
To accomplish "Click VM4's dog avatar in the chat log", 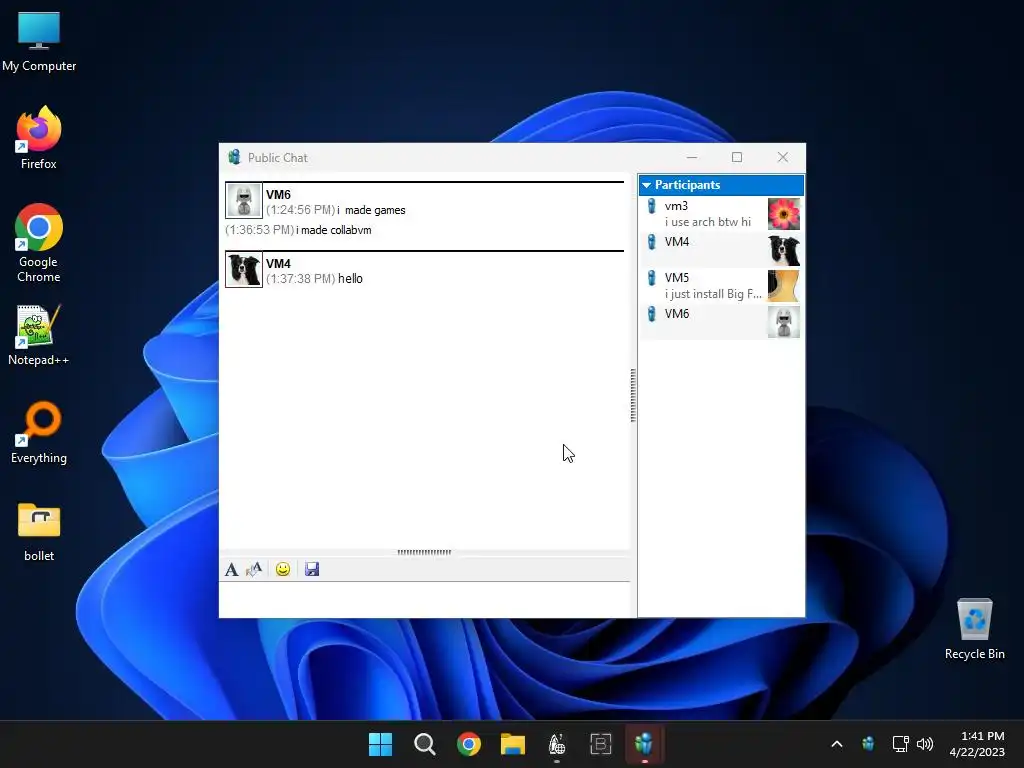I will [244, 270].
